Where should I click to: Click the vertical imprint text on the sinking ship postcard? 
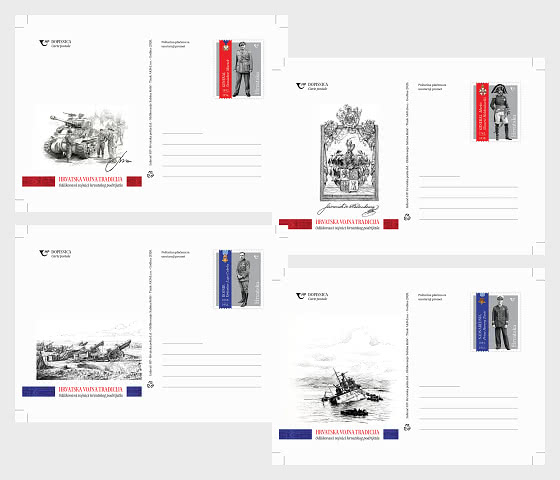point(407,355)
